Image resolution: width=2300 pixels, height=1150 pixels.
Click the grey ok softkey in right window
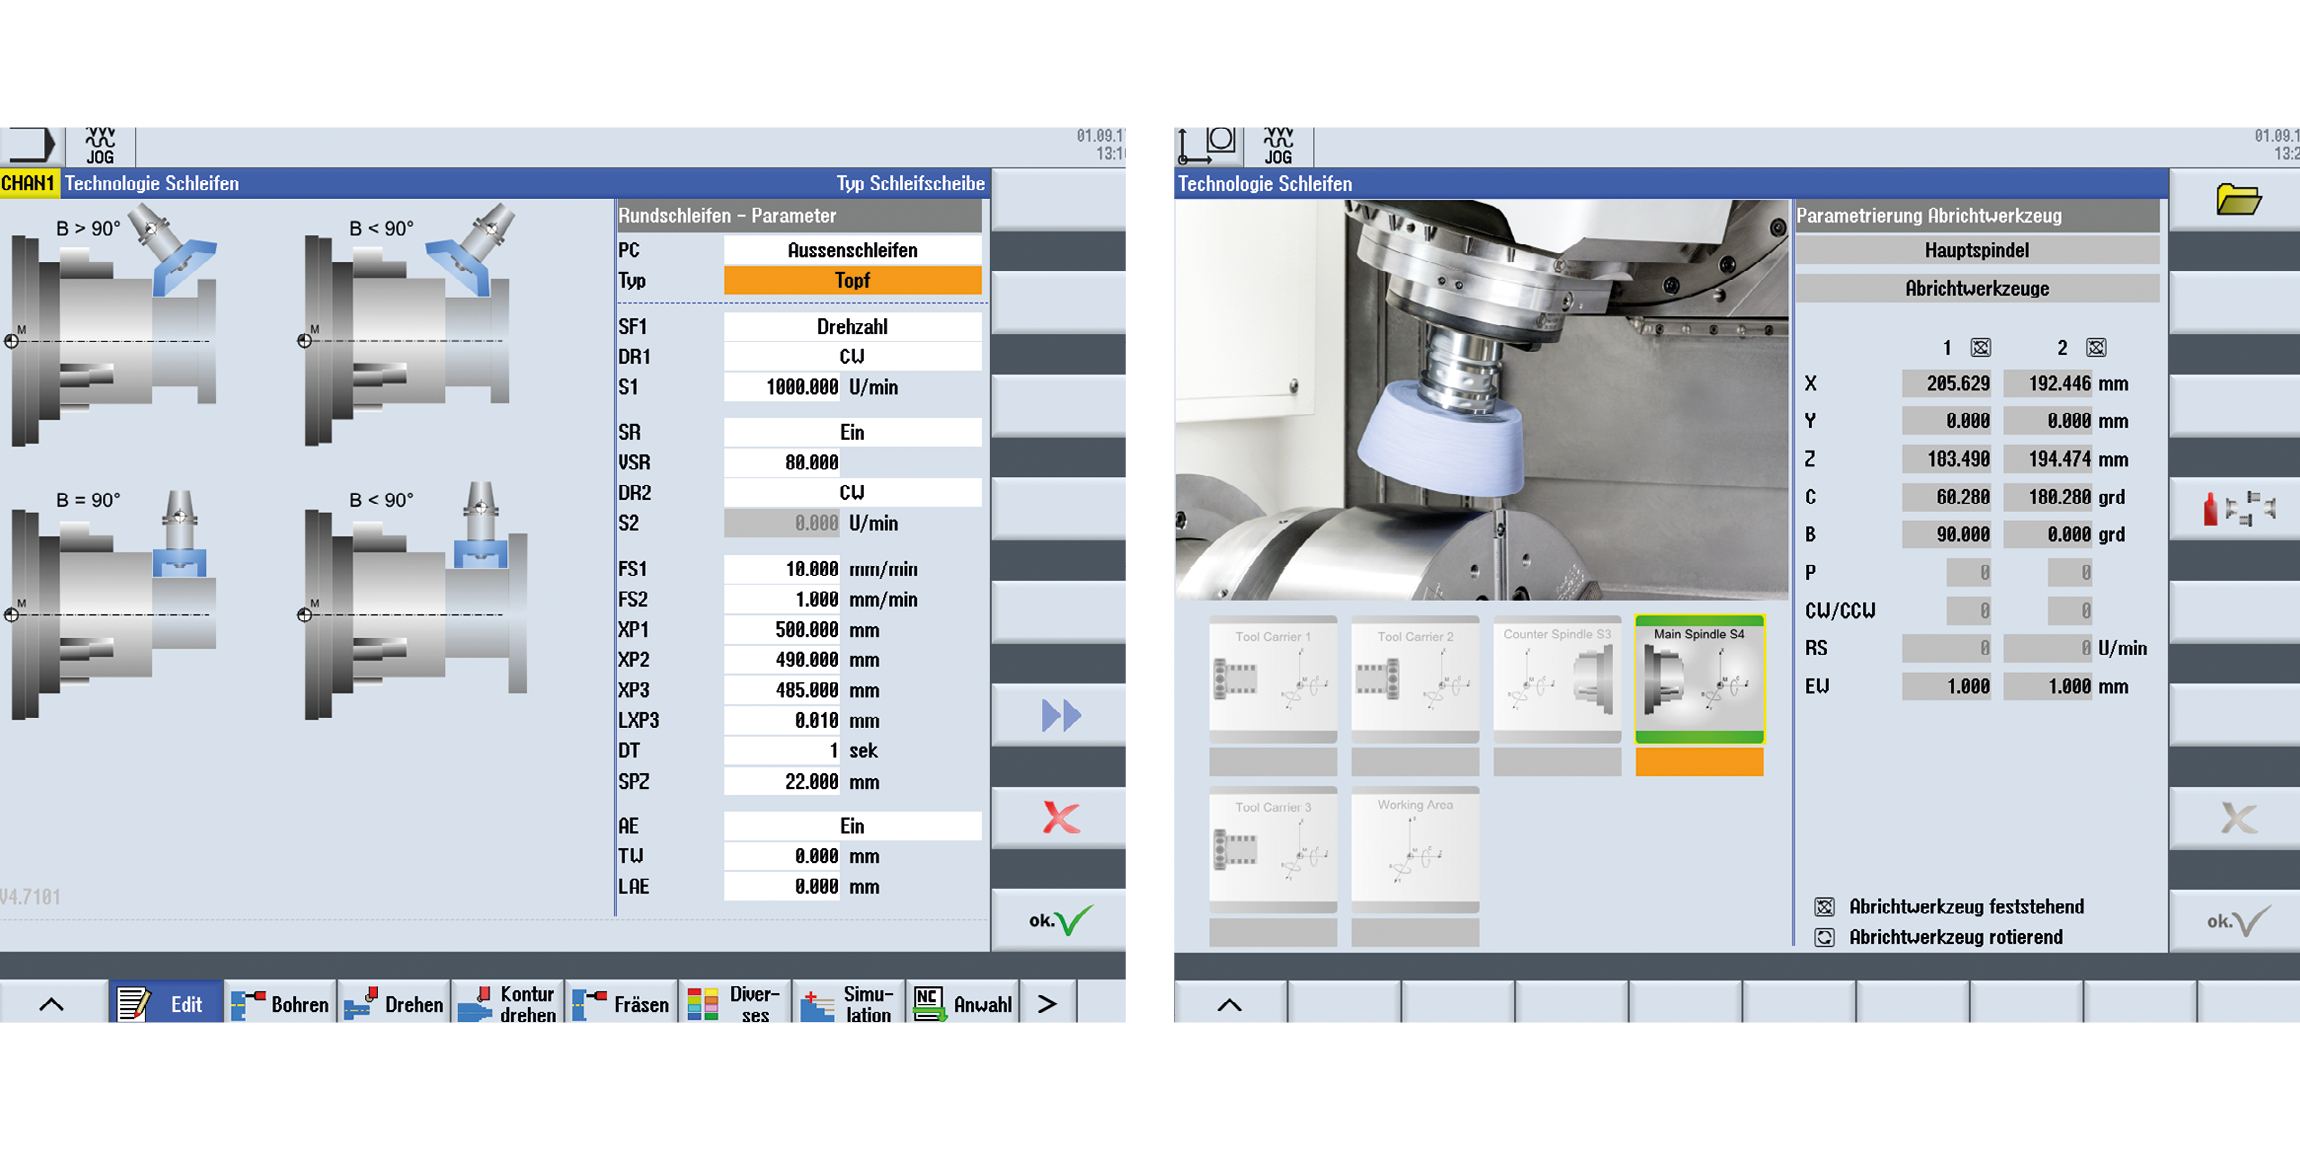tap(2238, 921)
